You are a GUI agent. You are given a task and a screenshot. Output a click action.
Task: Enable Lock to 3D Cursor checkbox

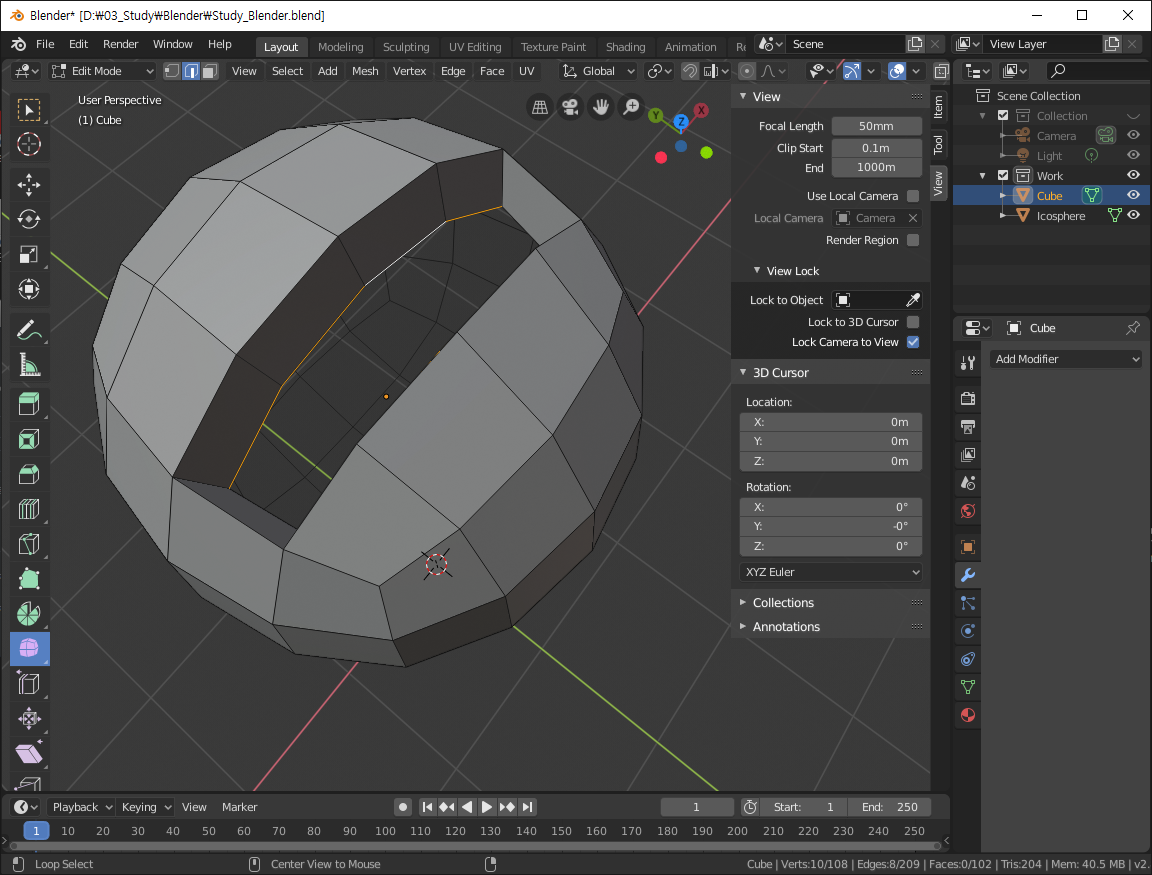[913, 322]
